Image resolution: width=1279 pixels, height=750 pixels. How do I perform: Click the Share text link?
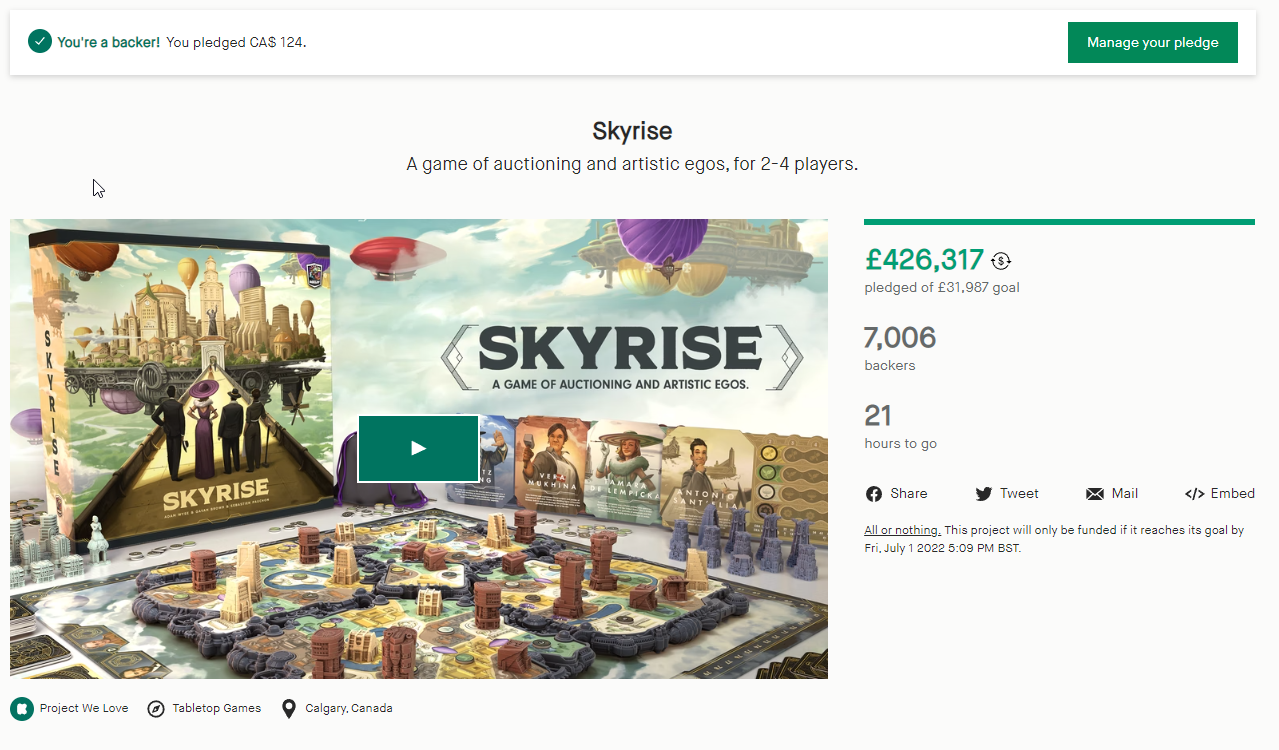coord(909,494)
